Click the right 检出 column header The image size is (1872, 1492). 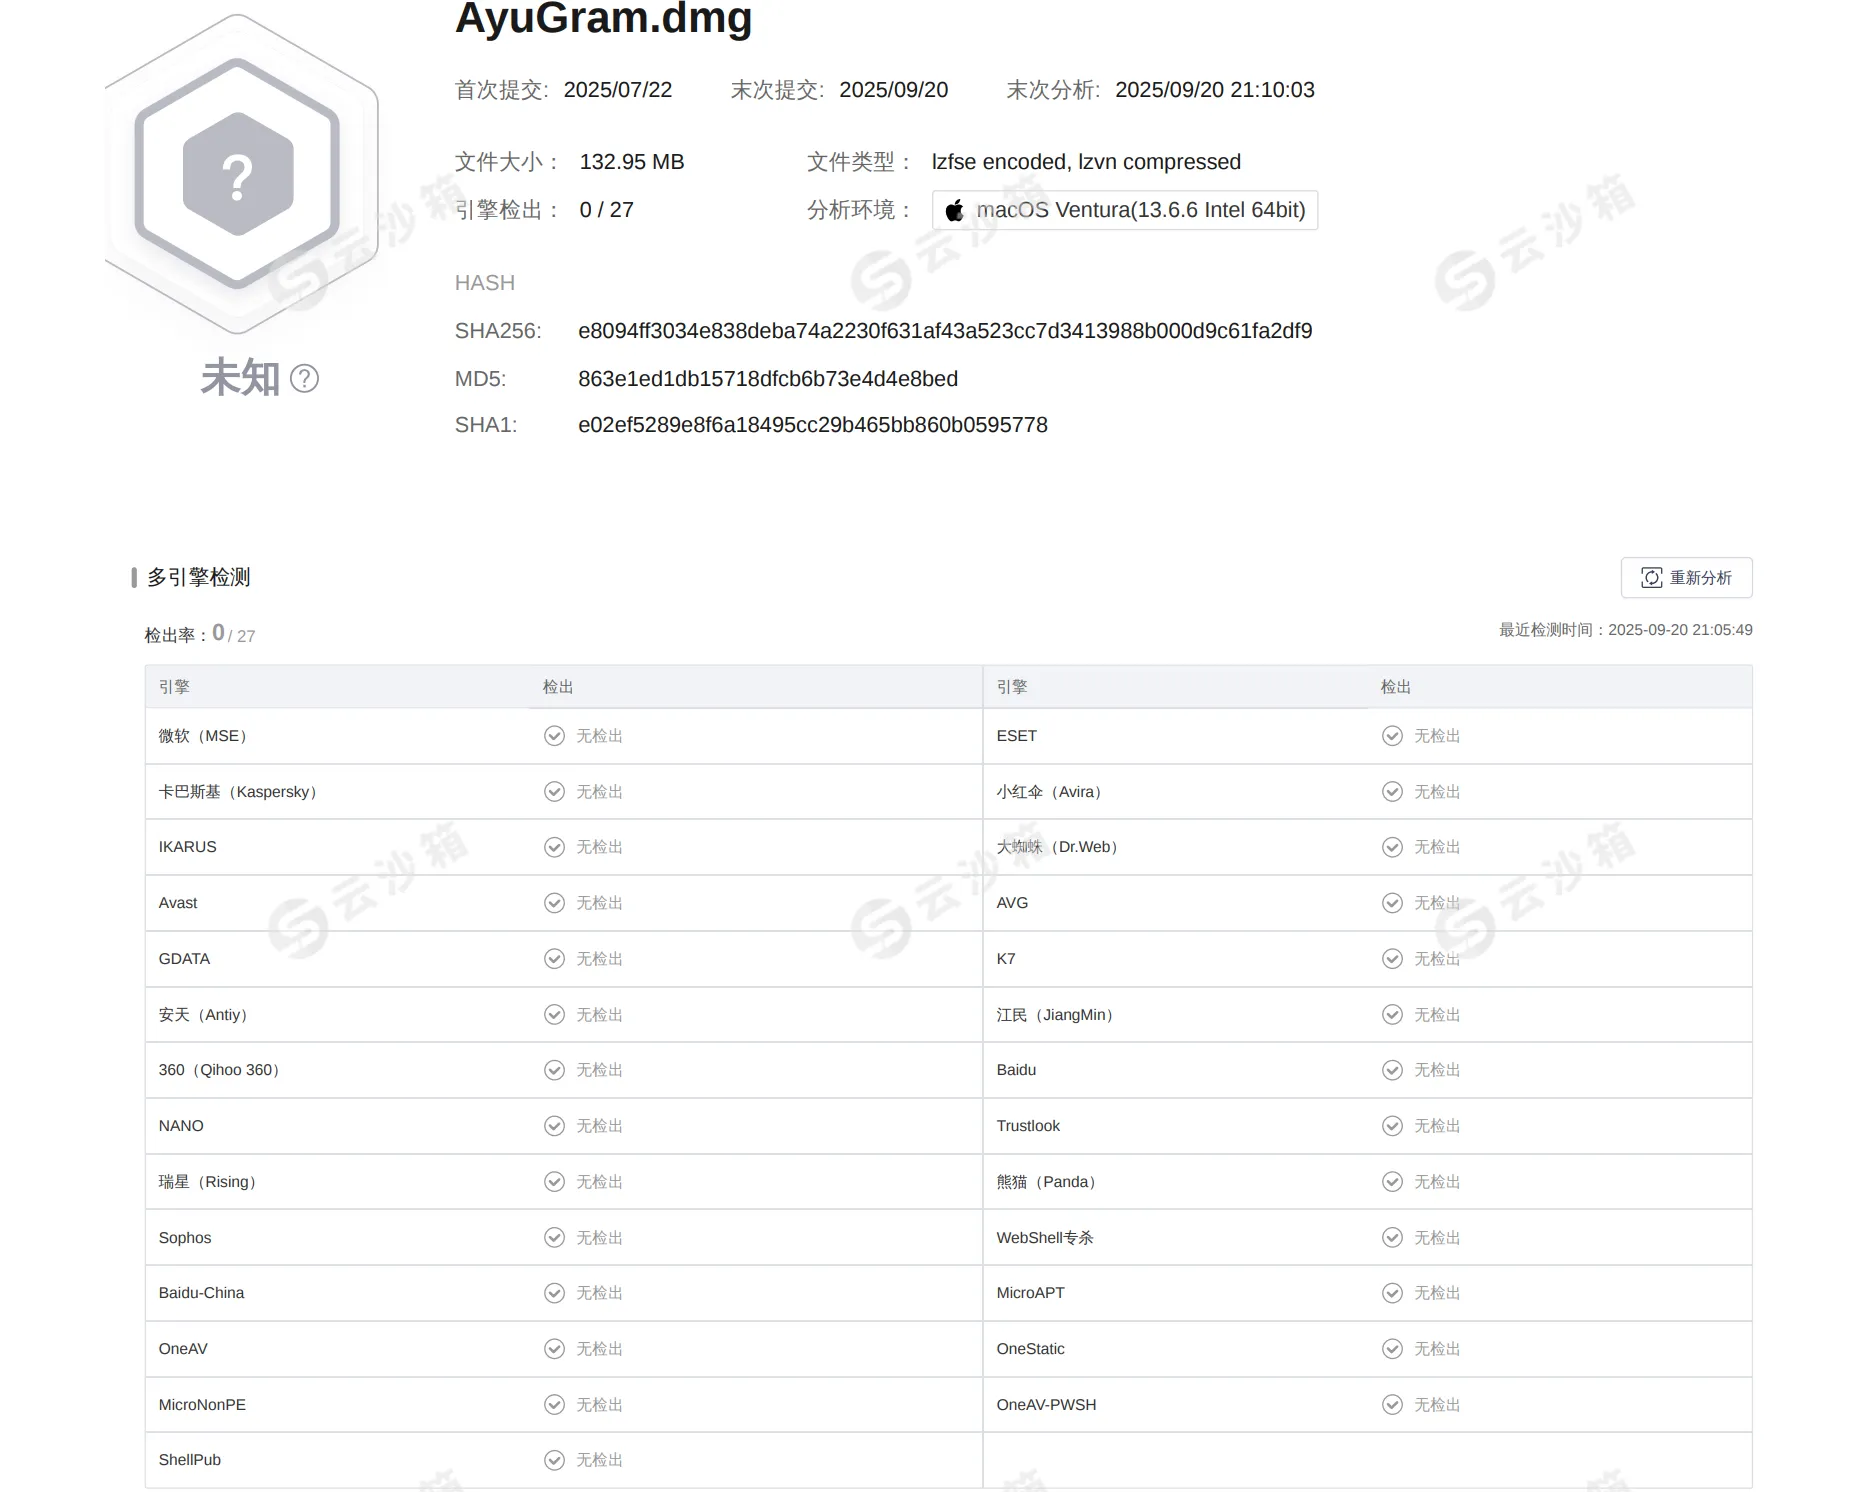pos(1396,687)
